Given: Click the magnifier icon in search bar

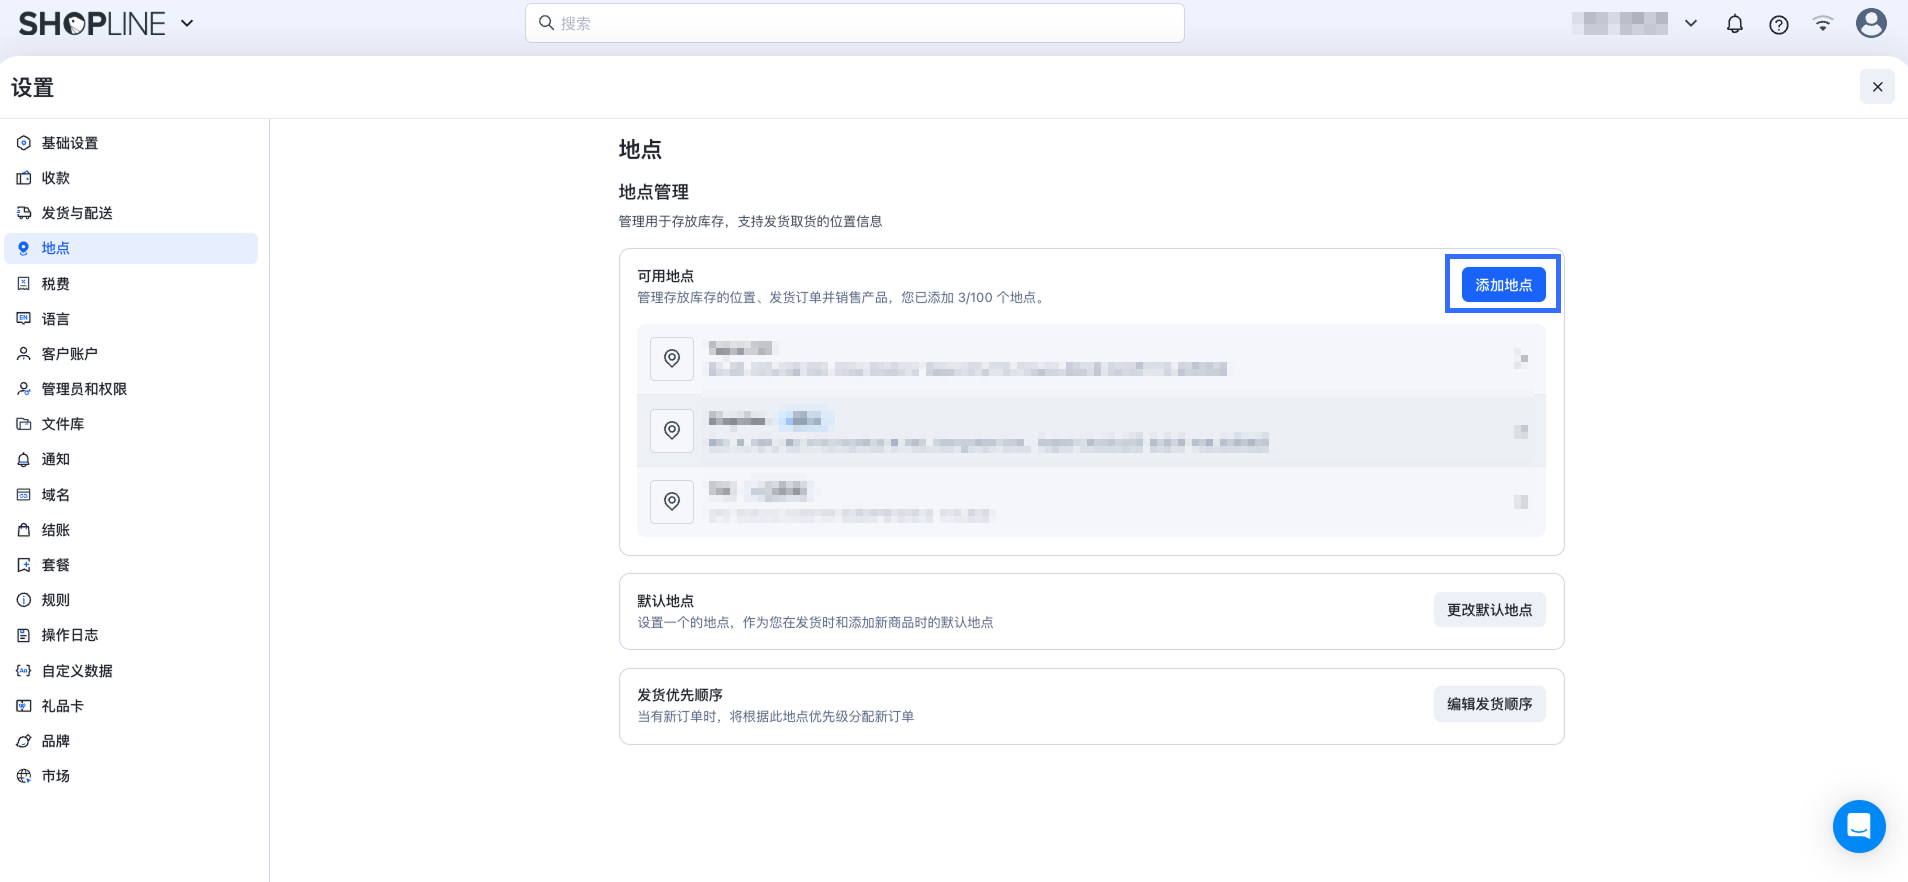Looking at the screenshot, I should coord(546,23).
